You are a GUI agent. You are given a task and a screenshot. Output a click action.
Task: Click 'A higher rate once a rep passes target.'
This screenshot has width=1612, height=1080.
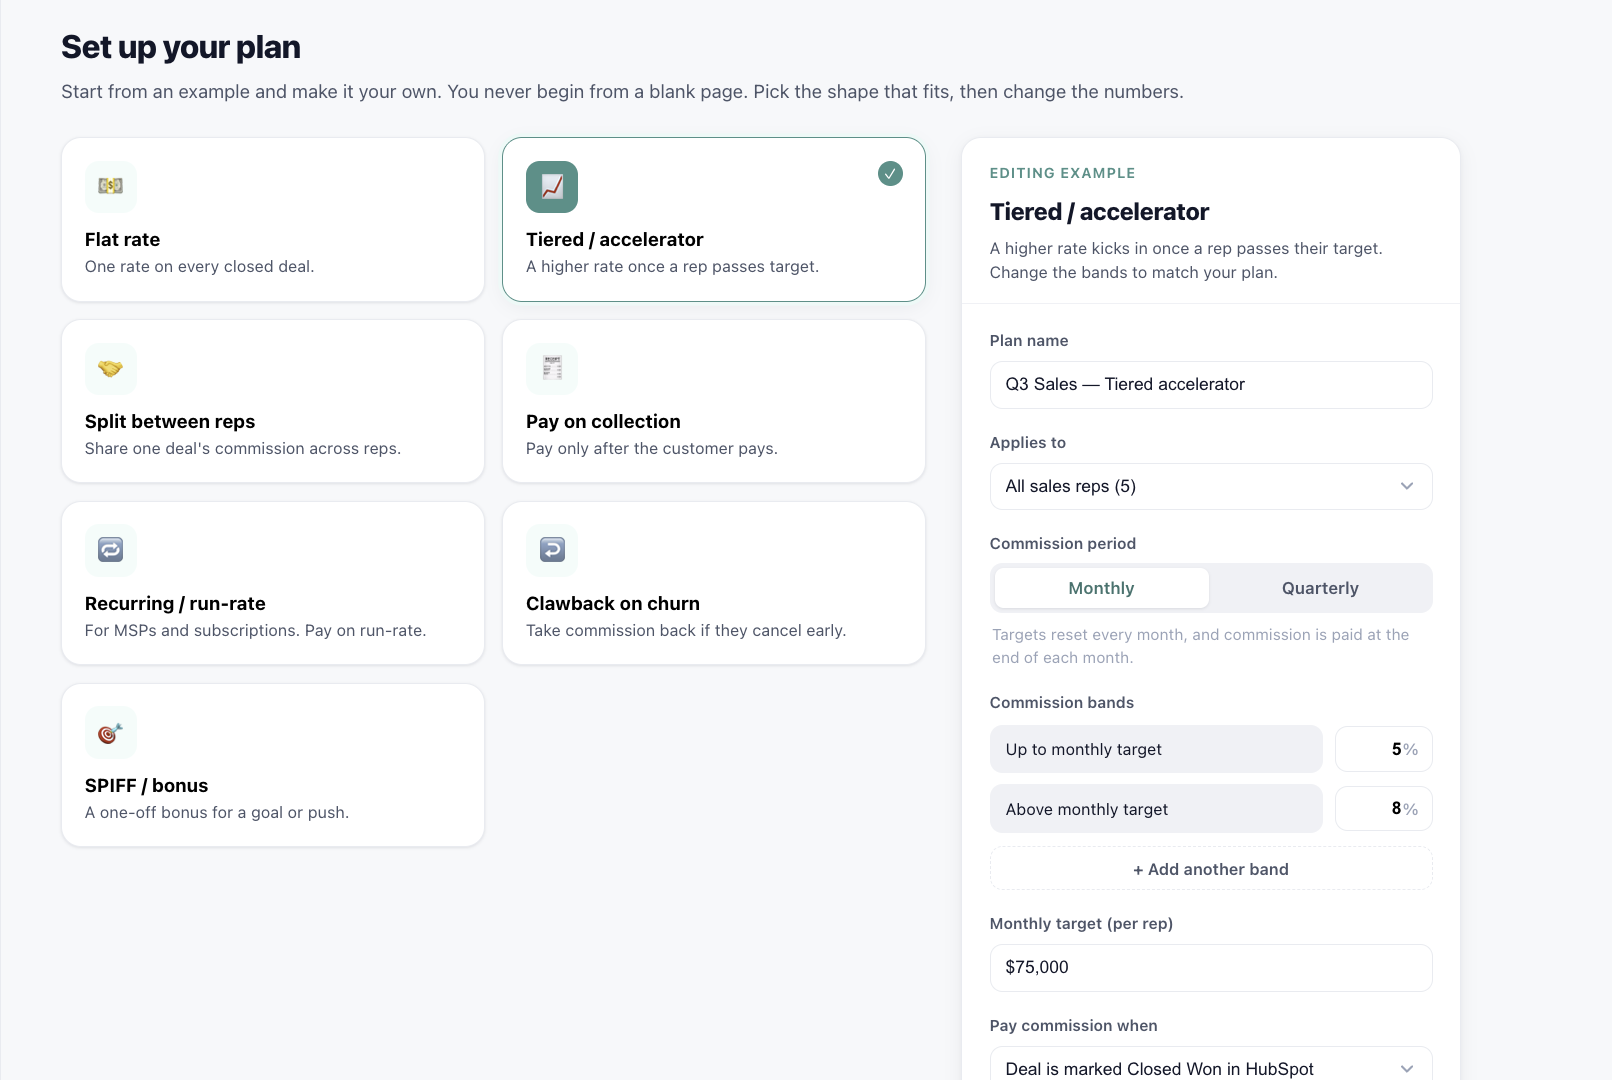click(x=672, y=266)
